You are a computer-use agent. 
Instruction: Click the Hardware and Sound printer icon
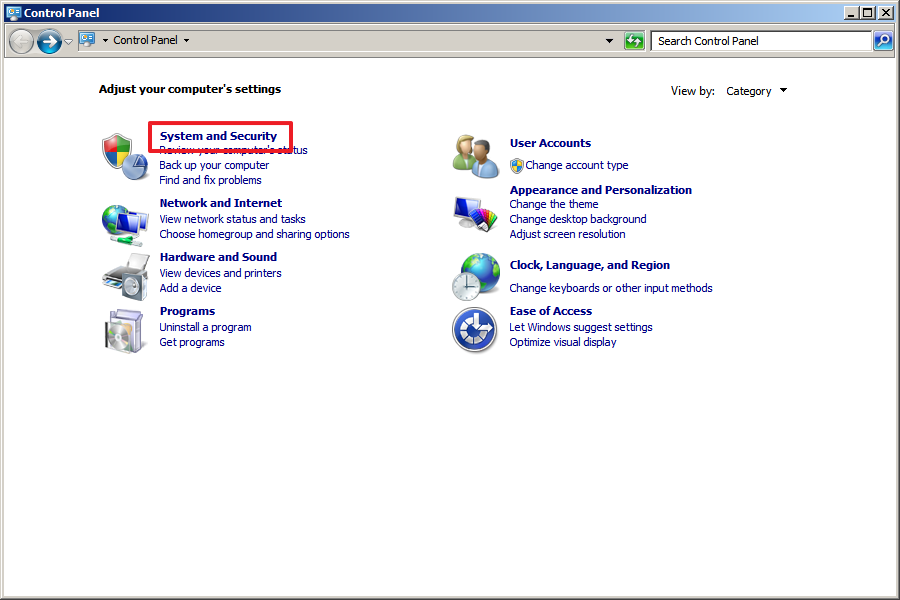(125, 276)
